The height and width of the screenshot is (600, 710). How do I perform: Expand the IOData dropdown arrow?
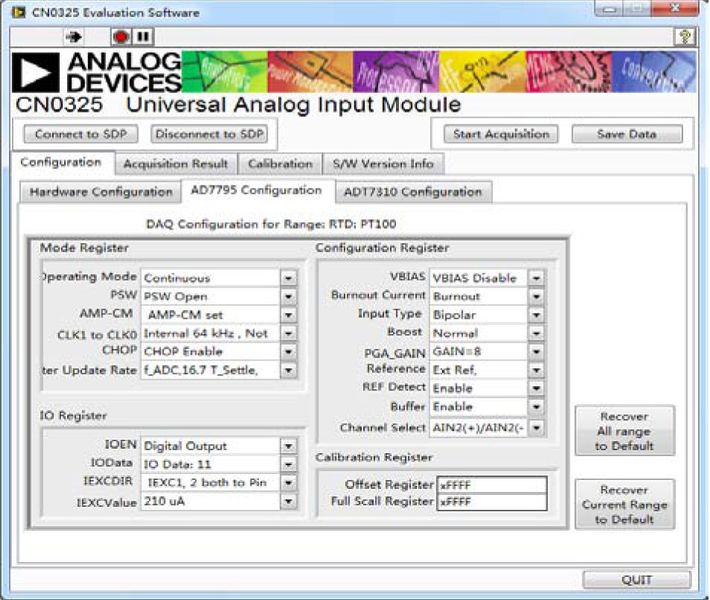click(288, 465)
